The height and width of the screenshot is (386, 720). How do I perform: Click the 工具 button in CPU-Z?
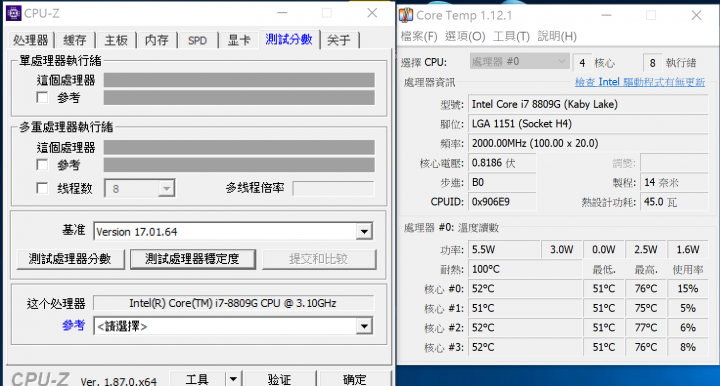(x=197, y=379)
